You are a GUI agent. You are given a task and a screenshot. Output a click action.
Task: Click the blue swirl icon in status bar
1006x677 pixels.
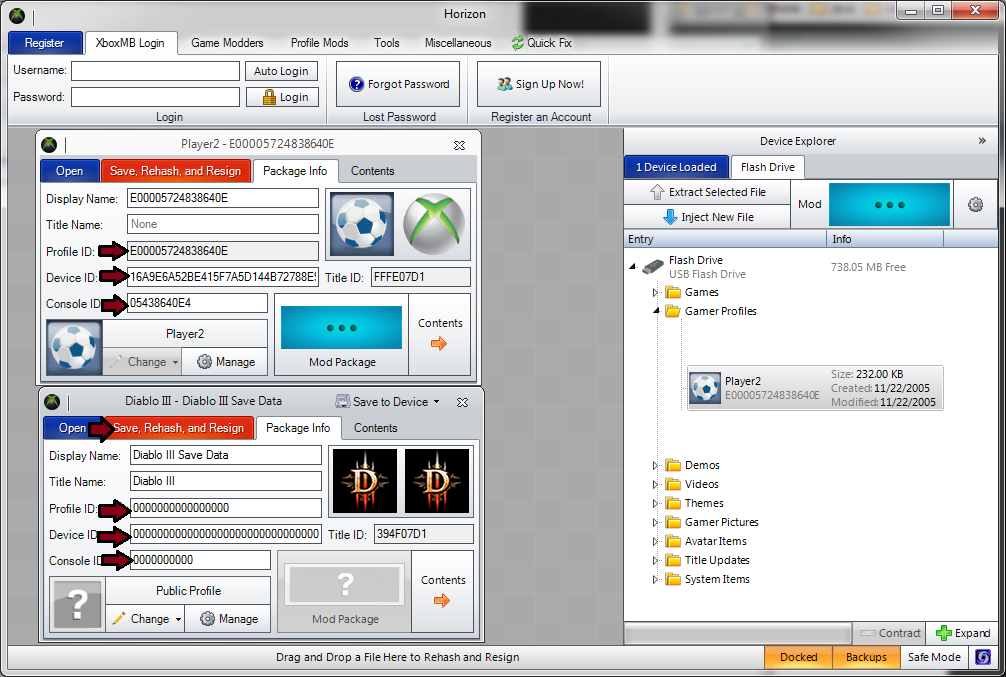tap(983, 657)
